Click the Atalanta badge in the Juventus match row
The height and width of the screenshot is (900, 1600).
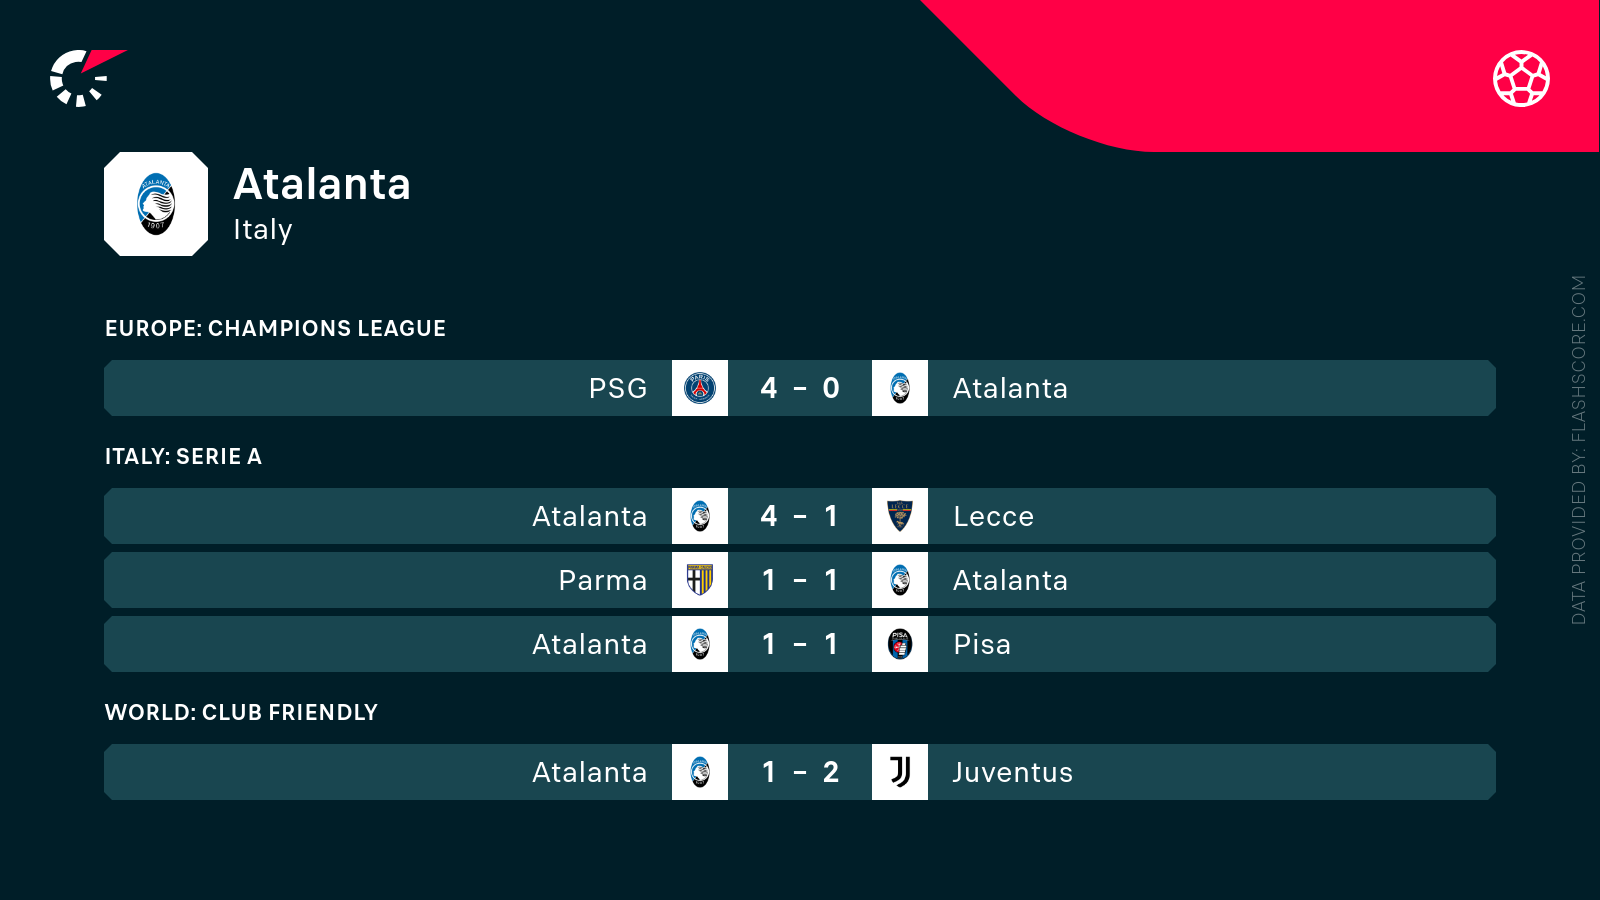[x=700, y=772]
